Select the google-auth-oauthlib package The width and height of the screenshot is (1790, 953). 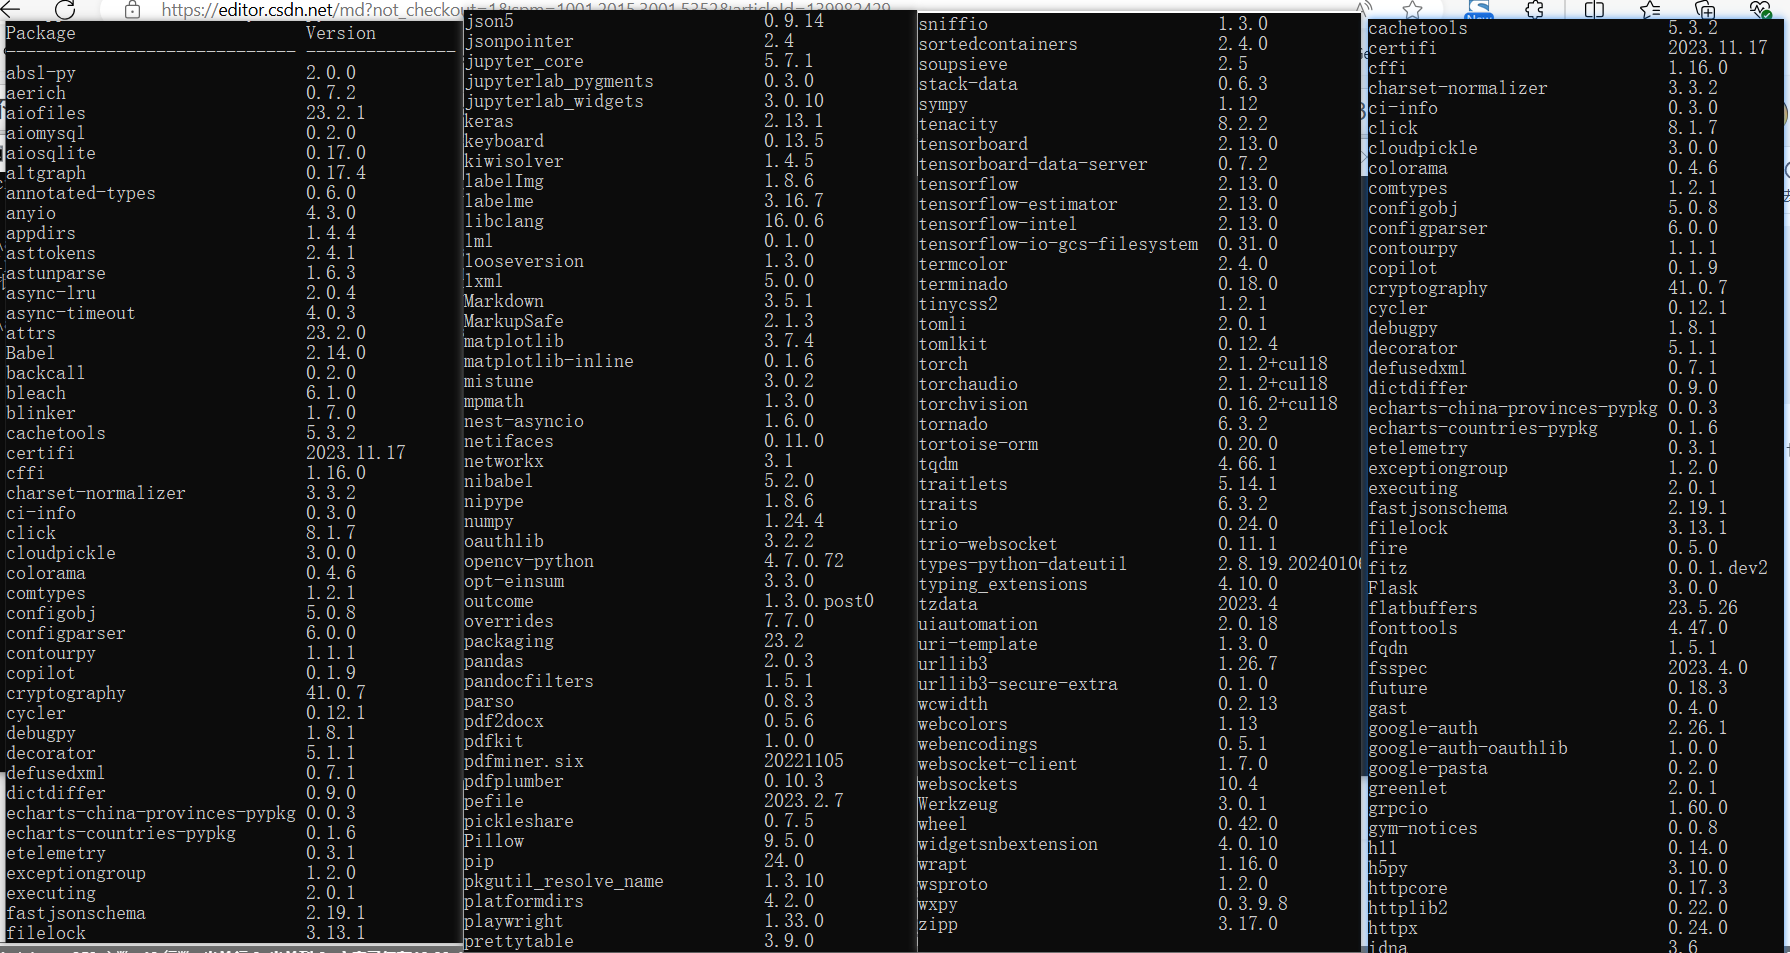pos(1468,748)
